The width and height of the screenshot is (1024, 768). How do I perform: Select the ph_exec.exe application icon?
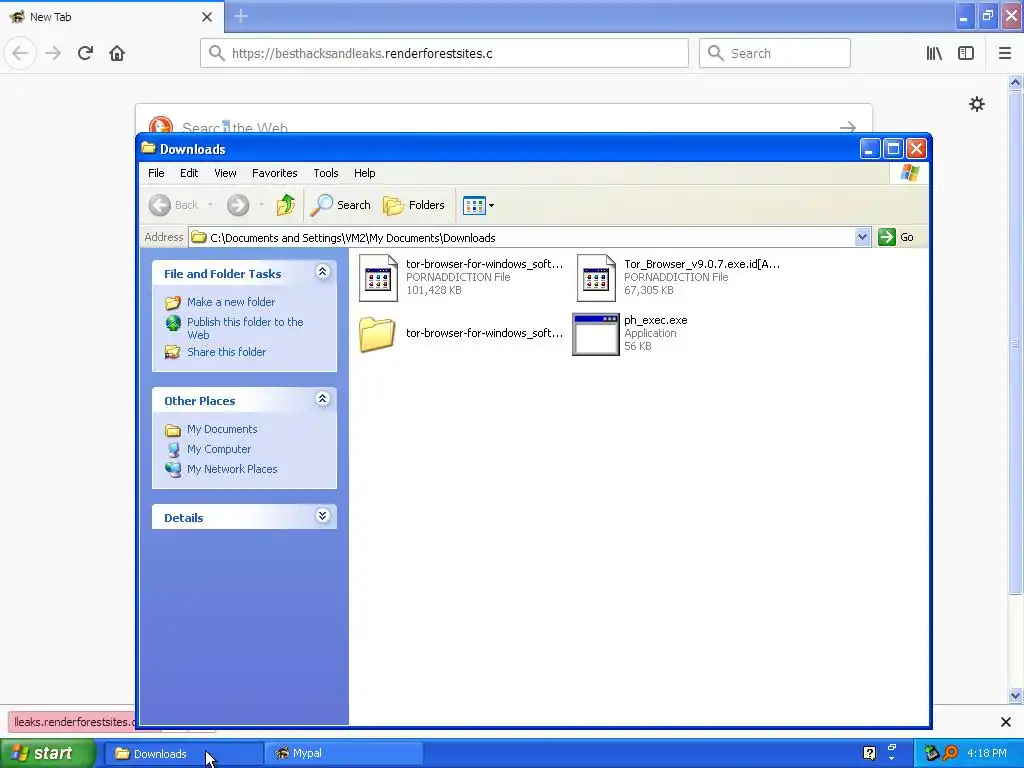tap(596, 334)
